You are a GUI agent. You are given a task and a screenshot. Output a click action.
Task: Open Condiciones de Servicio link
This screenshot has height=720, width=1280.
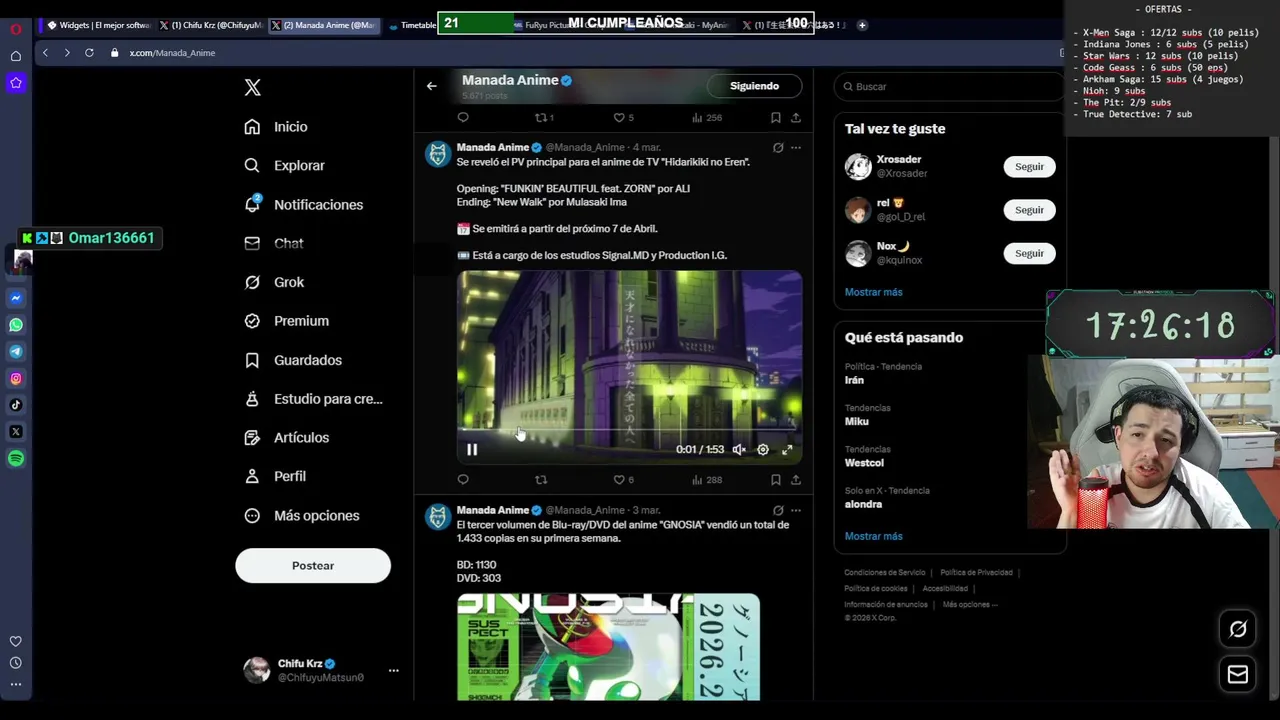pos(885,573)
